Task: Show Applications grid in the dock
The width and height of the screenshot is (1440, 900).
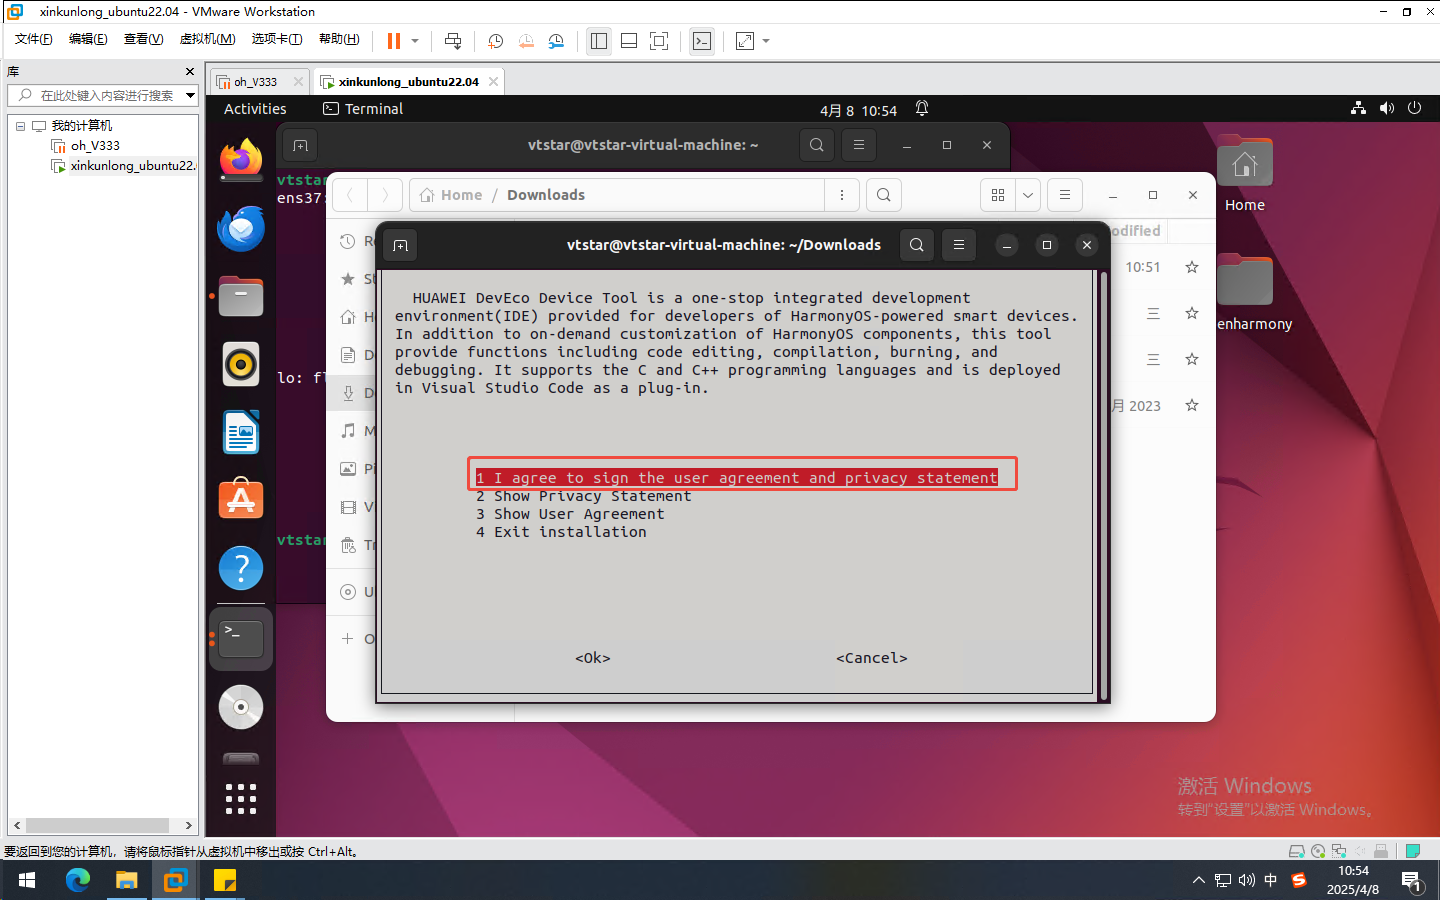Action: click(241, 798)
